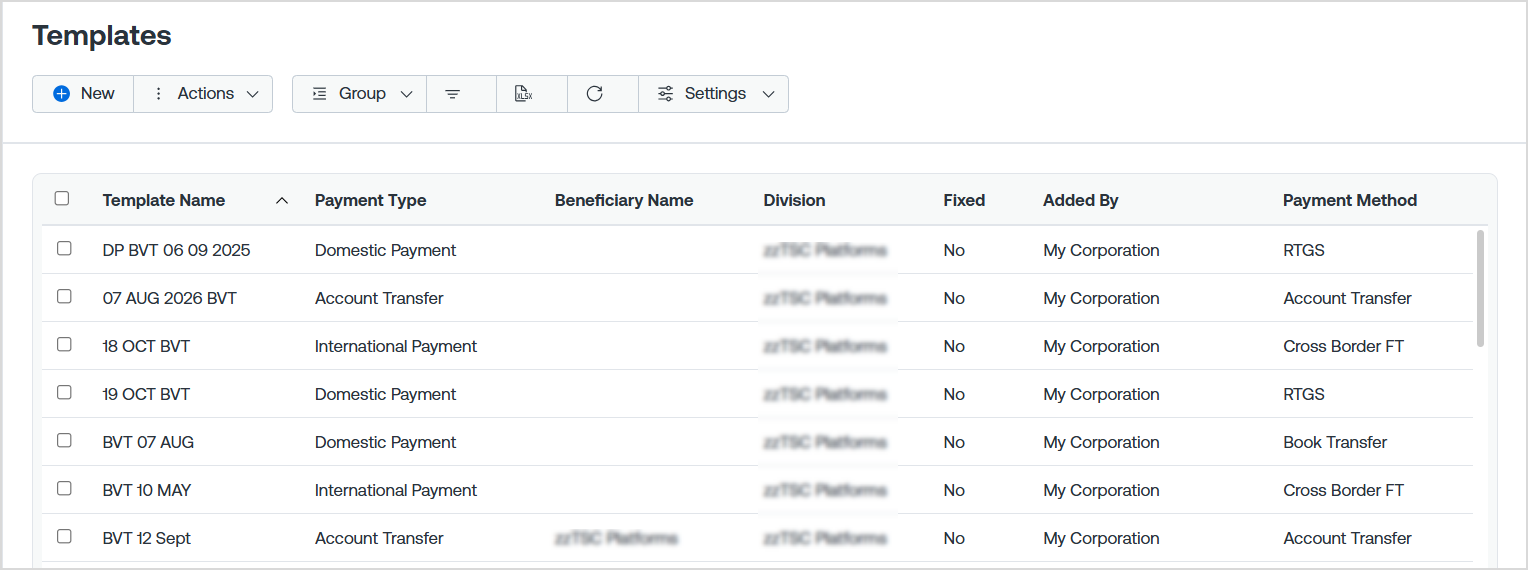Open template 07 AUG 2026 BVT

pos(170,299)
